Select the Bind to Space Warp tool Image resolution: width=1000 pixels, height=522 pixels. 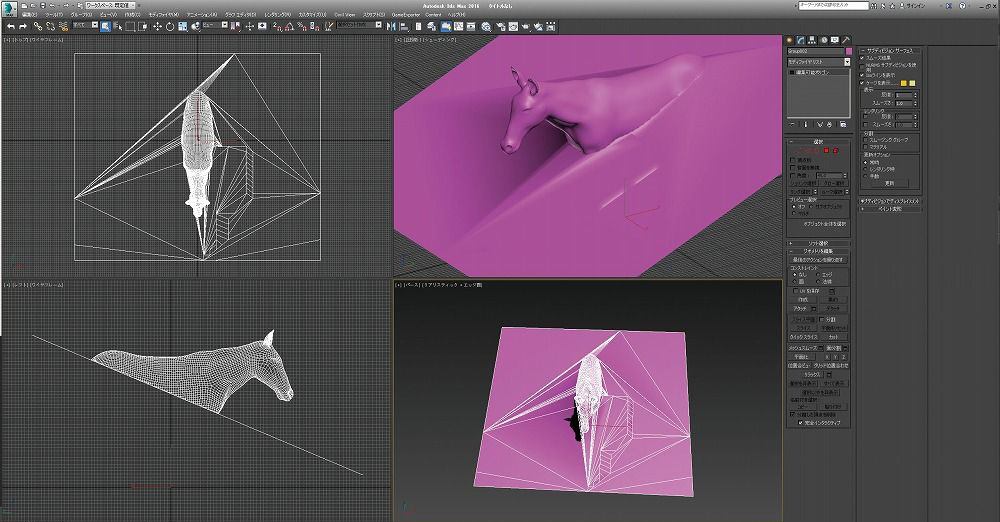[63, 26]
